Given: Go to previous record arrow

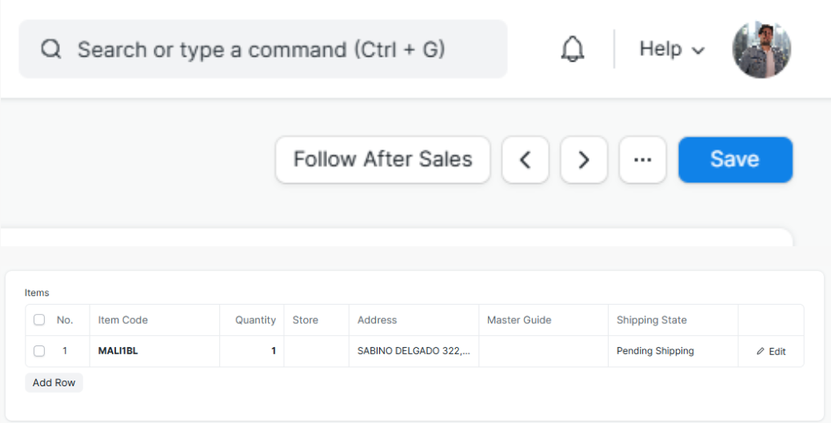Looking at the screenshot, I should (x=525, y=160).
